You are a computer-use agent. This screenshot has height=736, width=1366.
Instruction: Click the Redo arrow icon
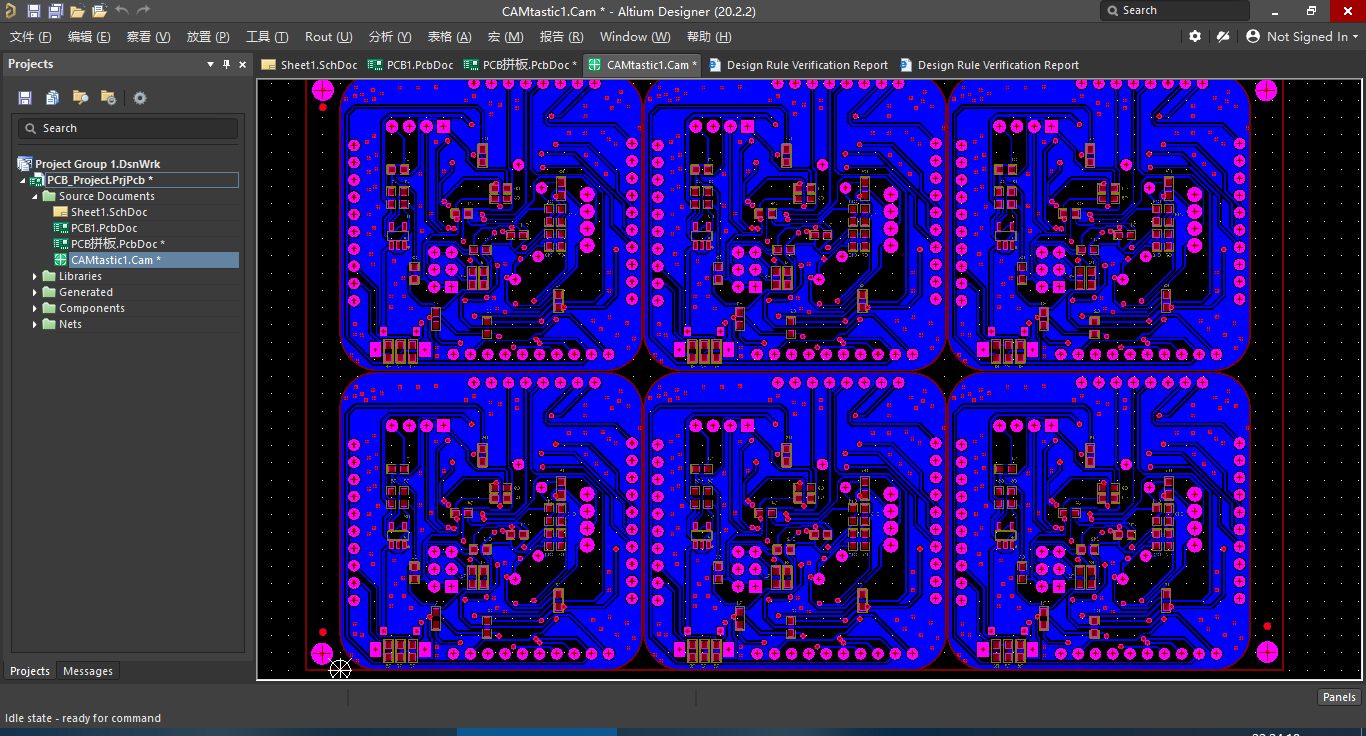point(142,10)
